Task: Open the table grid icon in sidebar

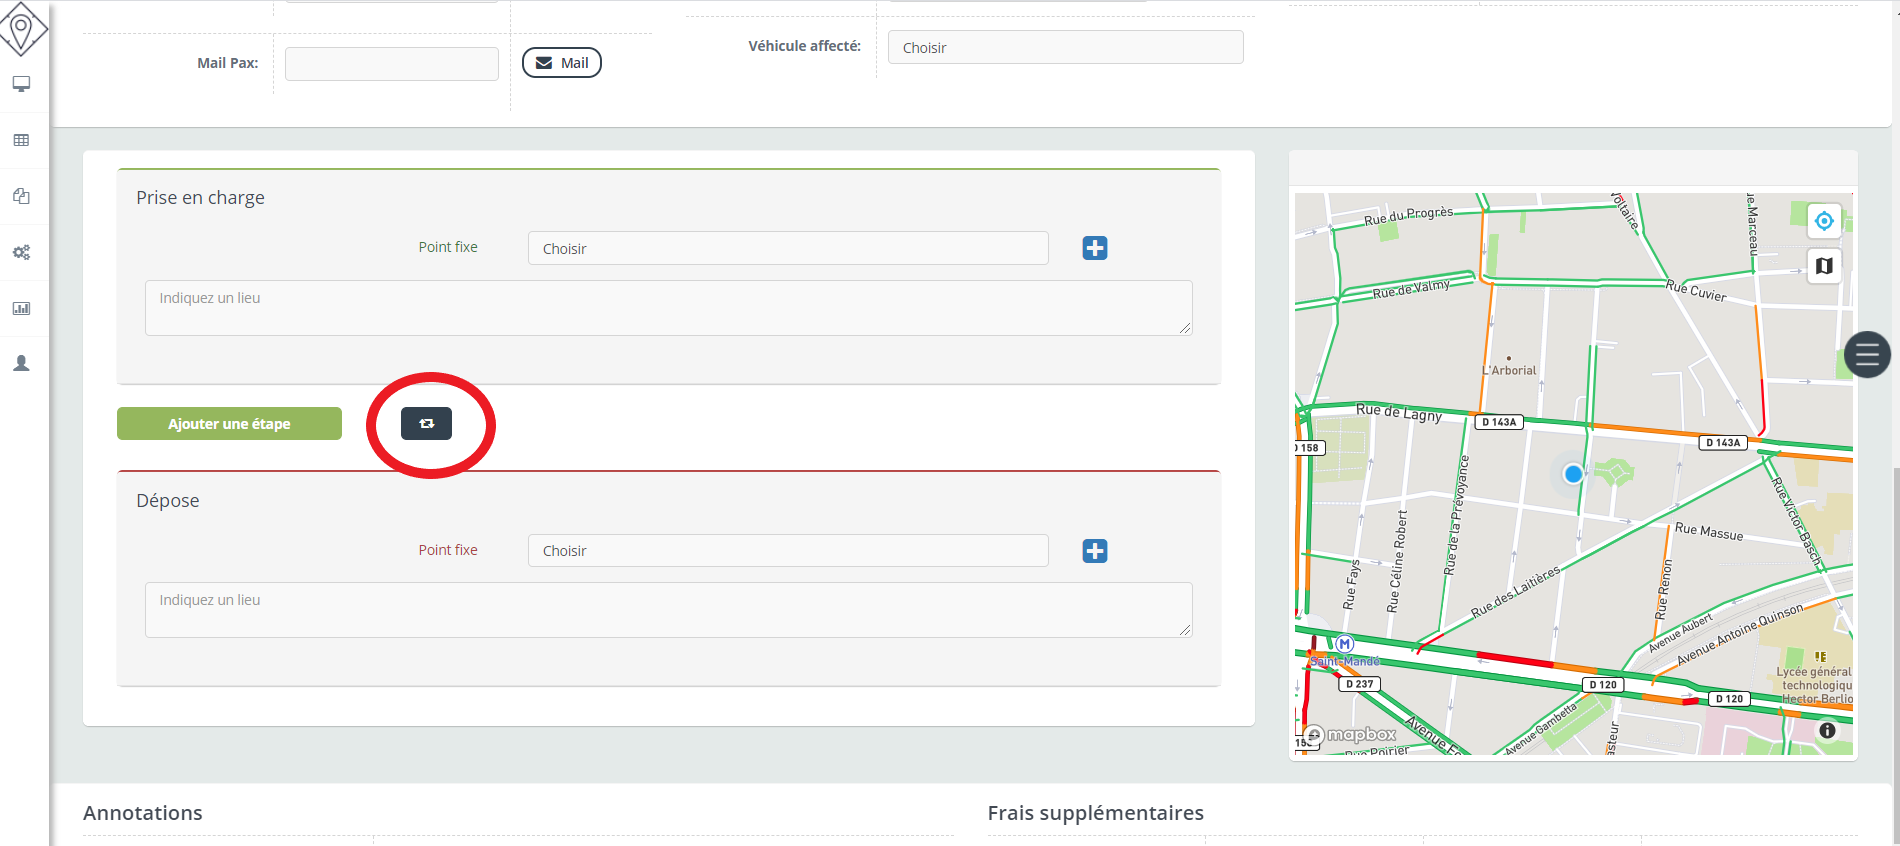Action: click(x=21, y=140)
